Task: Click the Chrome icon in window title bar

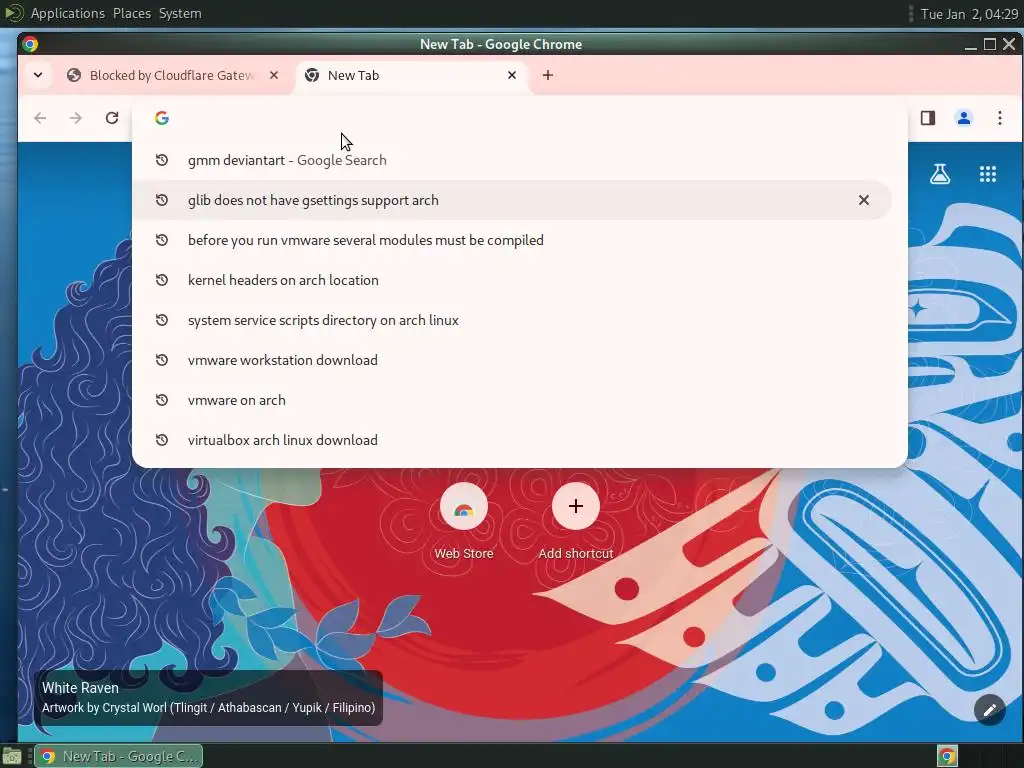Action: (x=30, y=44)
